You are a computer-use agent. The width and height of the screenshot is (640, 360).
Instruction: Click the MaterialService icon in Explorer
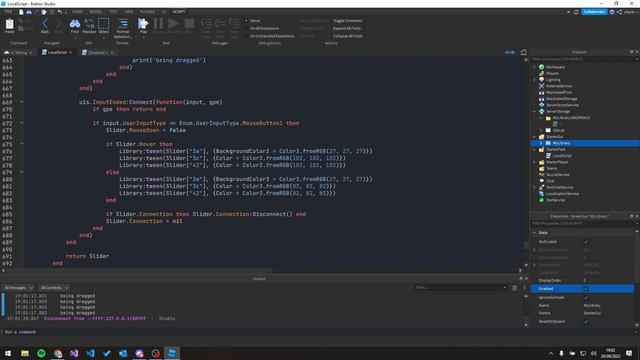click(x=542, y=86)
